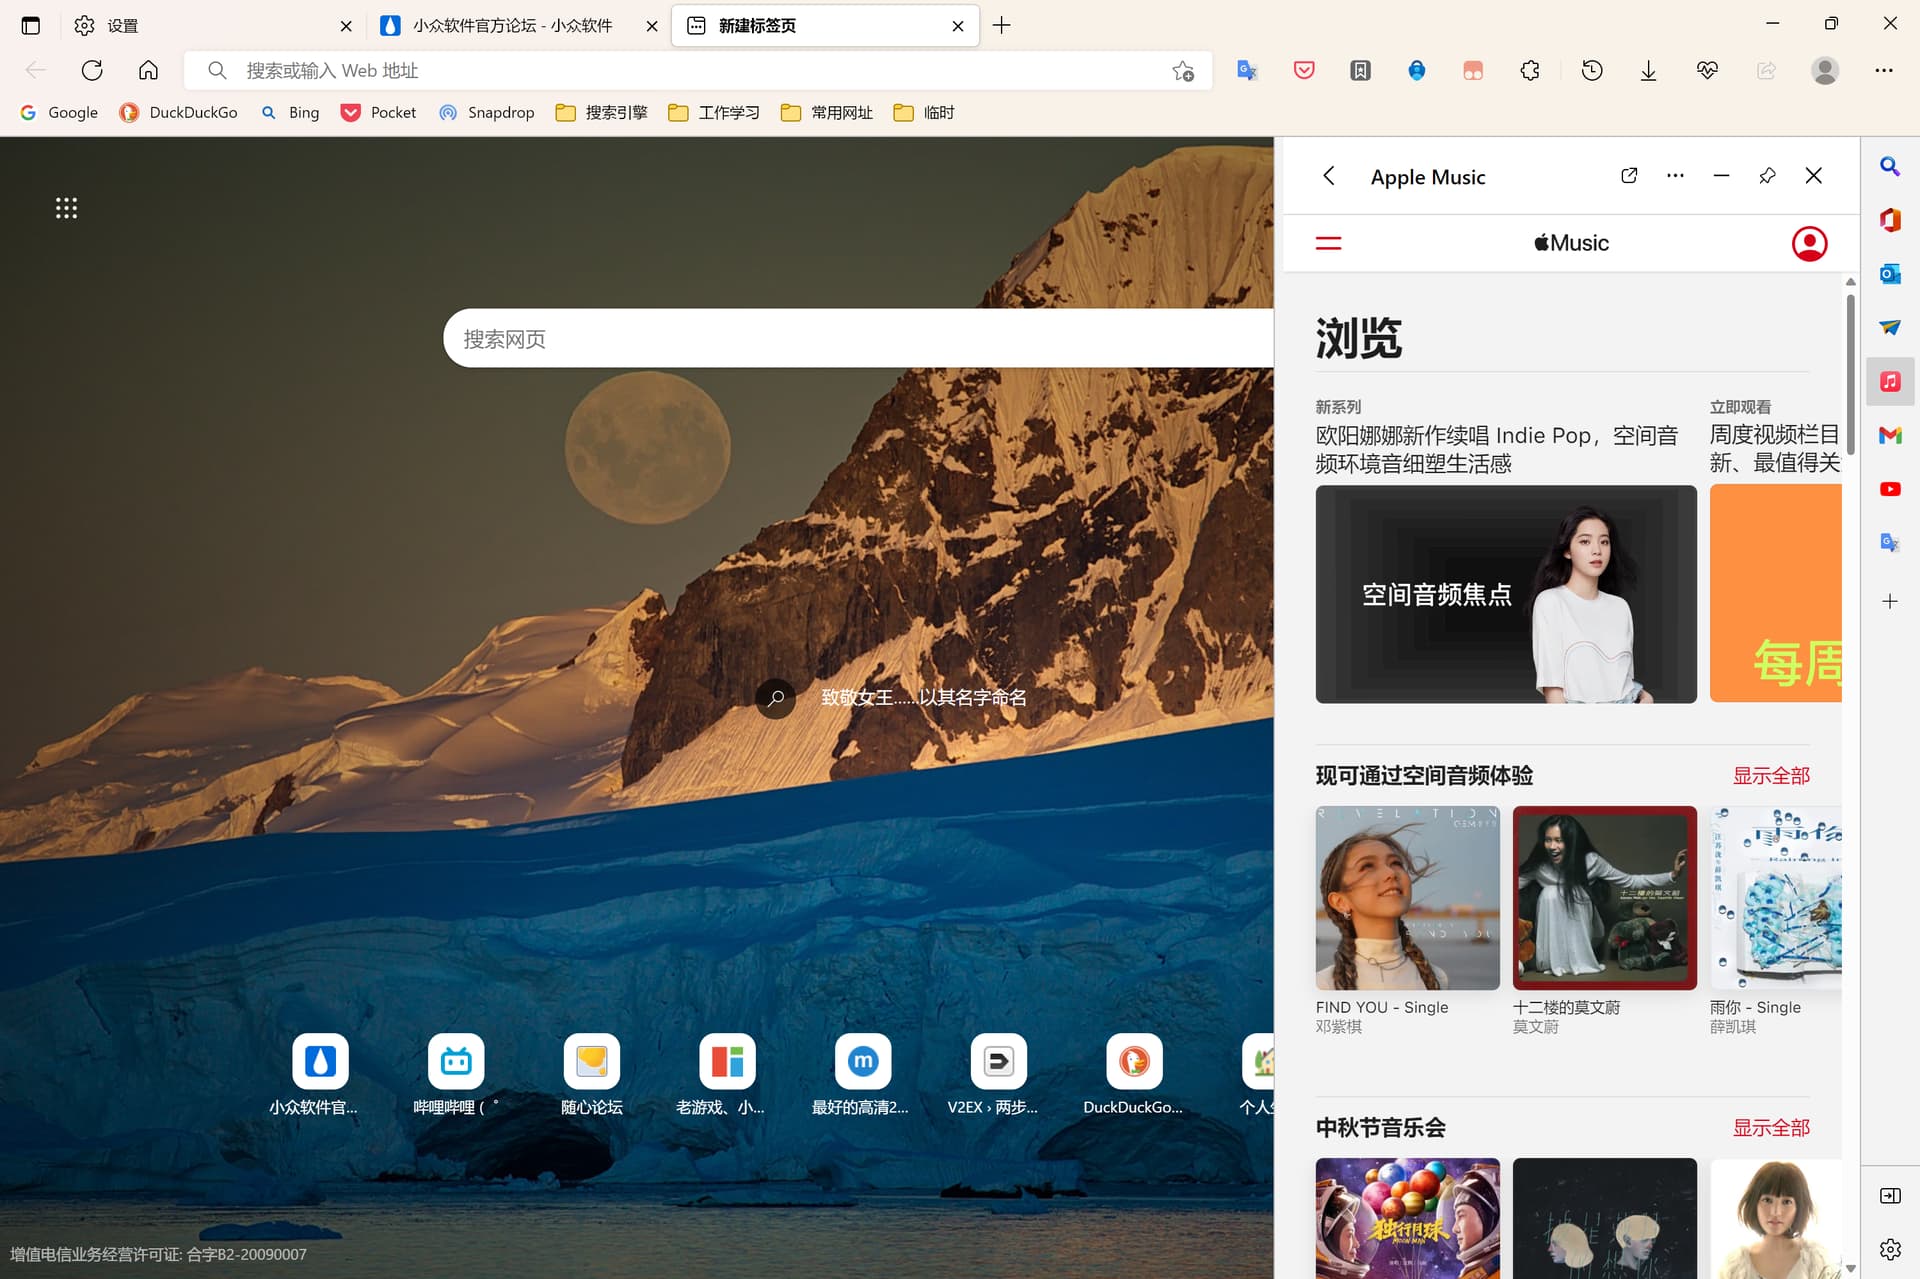Open the 搜索引擎 bookmarks folder
The height and width of the screenshot is (1279, 1920).
click(x=602, y=112)
